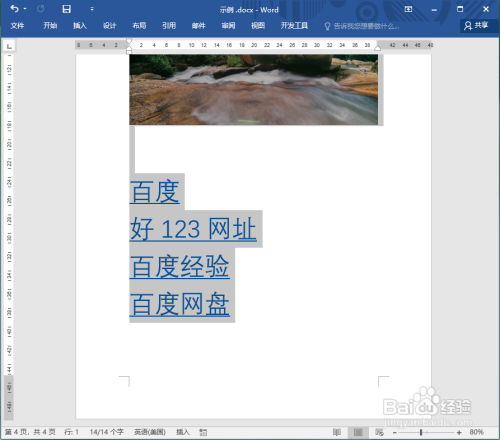Switch to the 邮件 tab

pos(199,26)
